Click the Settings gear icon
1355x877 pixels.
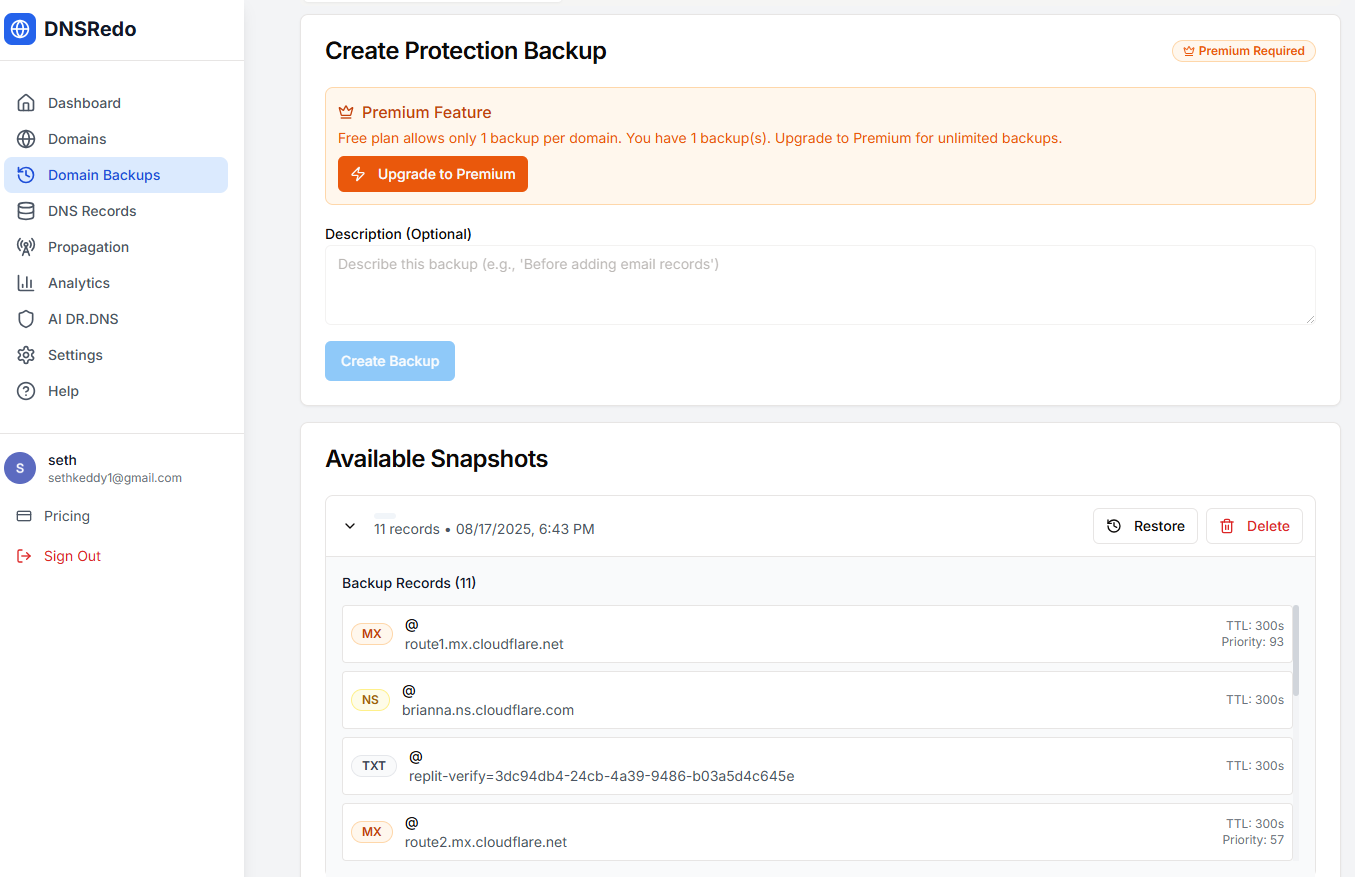(x=26, y=355)
